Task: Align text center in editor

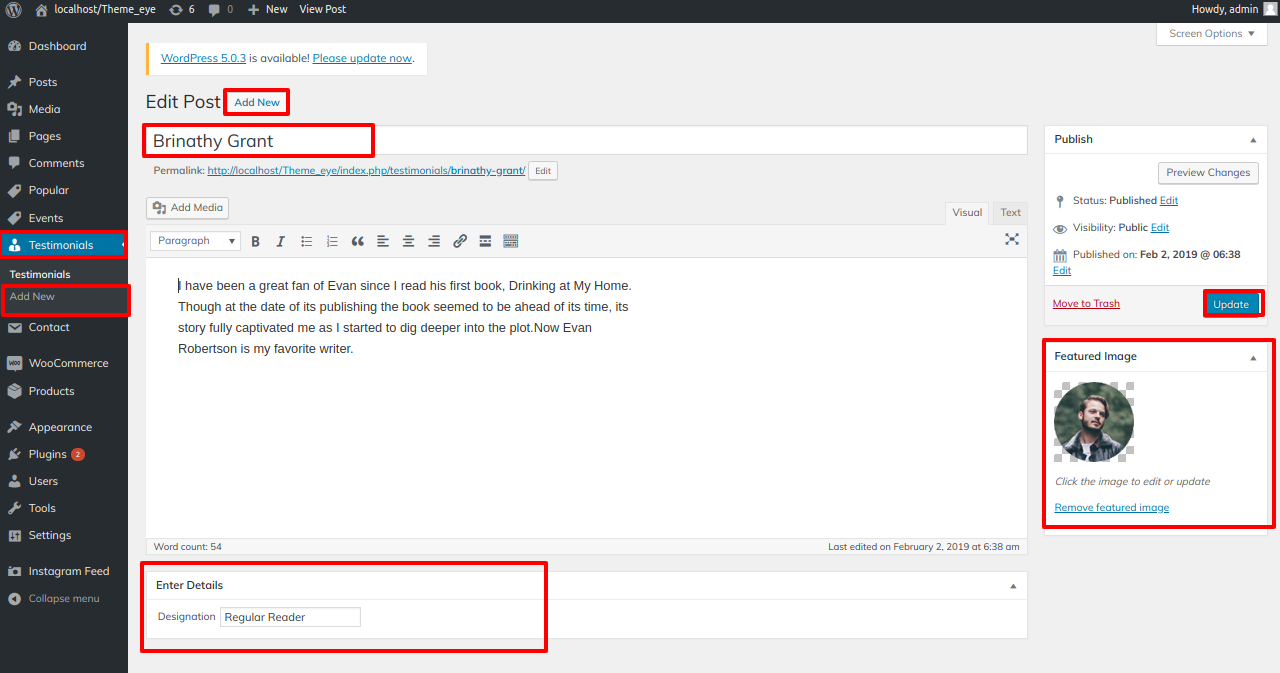Action: click(x=408, y=241)
